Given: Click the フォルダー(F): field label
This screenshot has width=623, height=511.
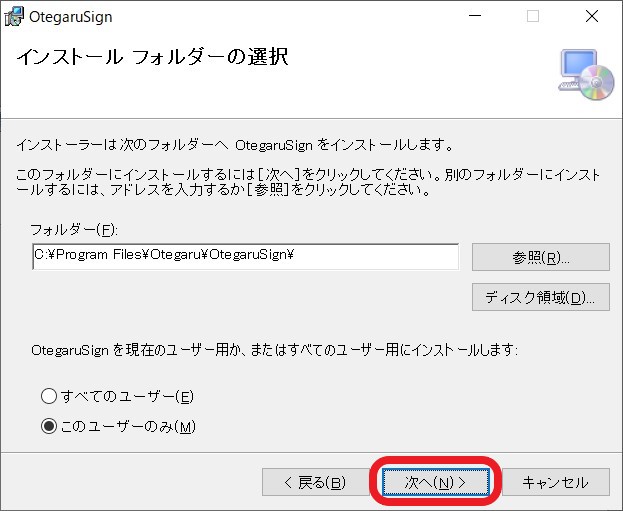Looking at the screenshot, I should click(x=74, y=230).
